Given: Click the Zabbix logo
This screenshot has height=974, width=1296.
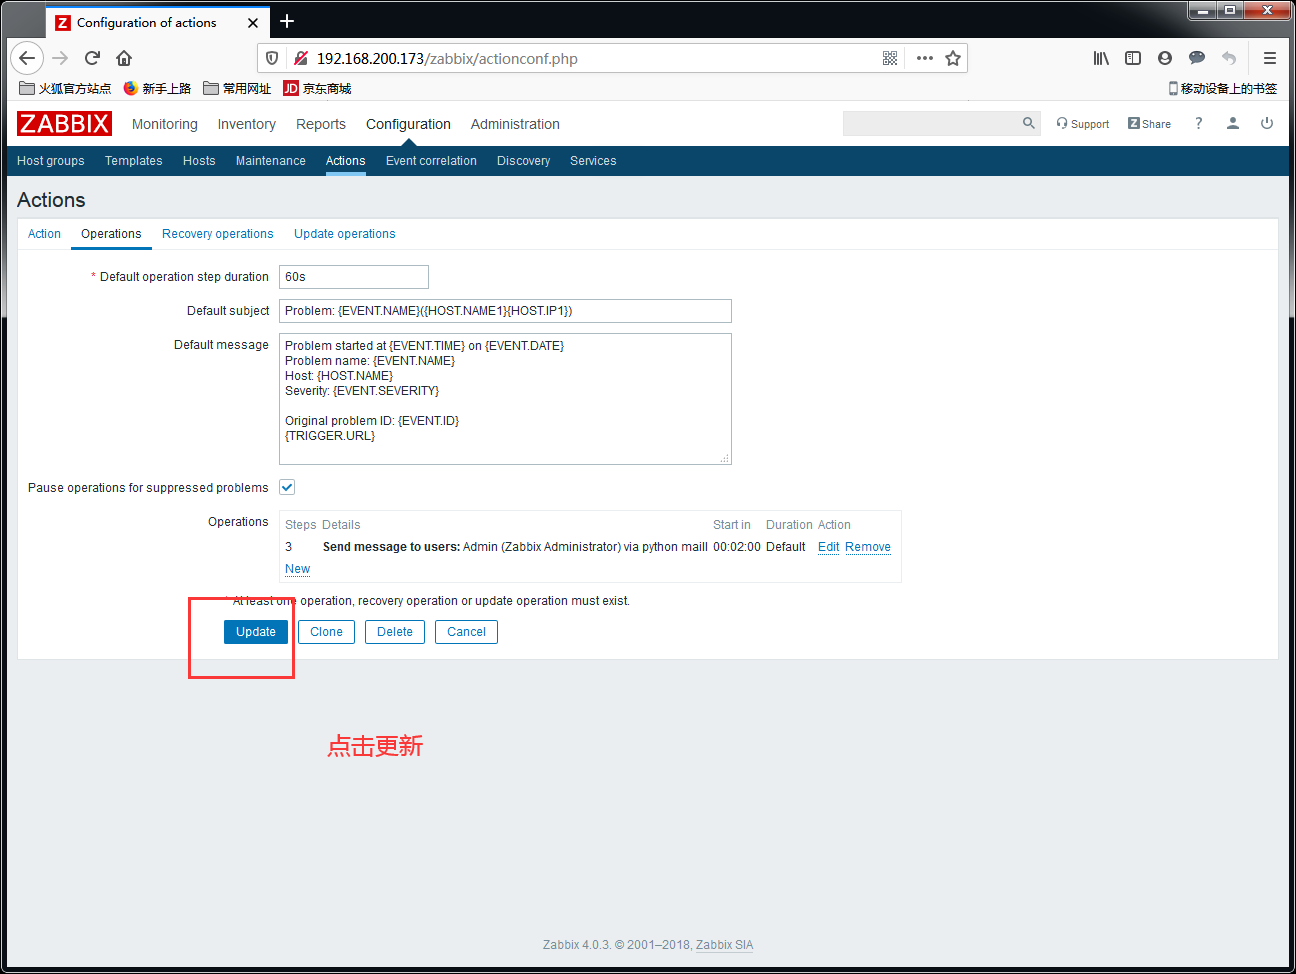Looking at the screenshot, I should [64, 124].
